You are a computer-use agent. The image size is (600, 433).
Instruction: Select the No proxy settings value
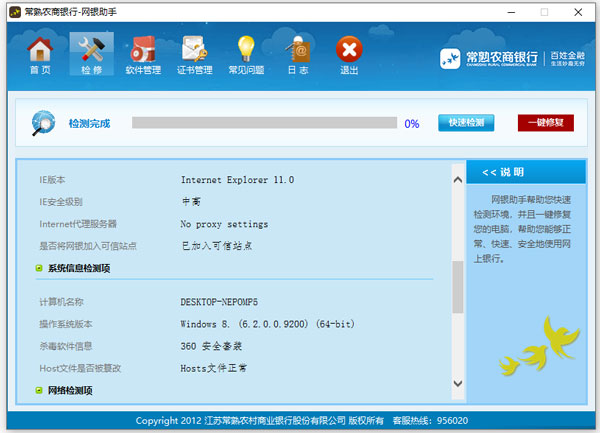click(224, 224)
